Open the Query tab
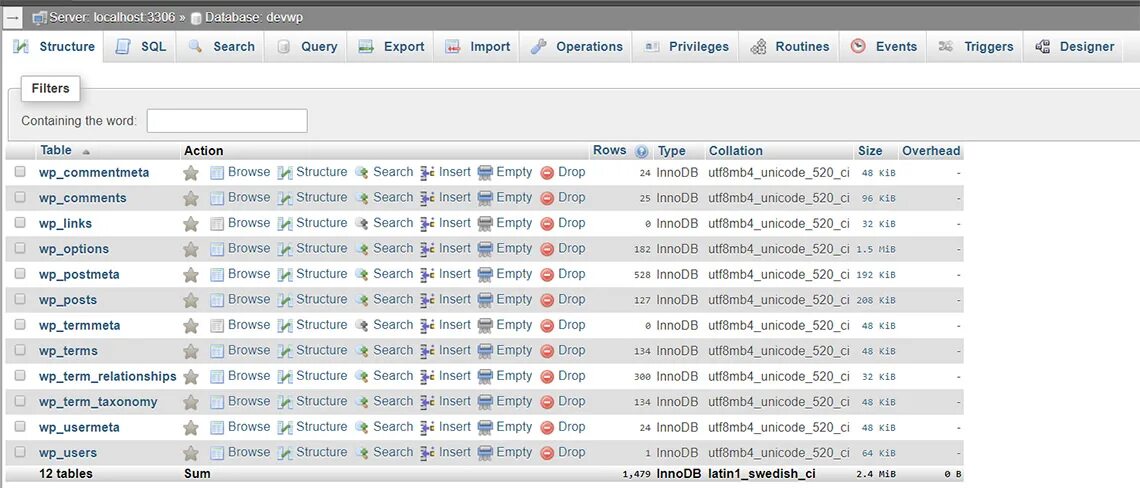 (307, 47)
